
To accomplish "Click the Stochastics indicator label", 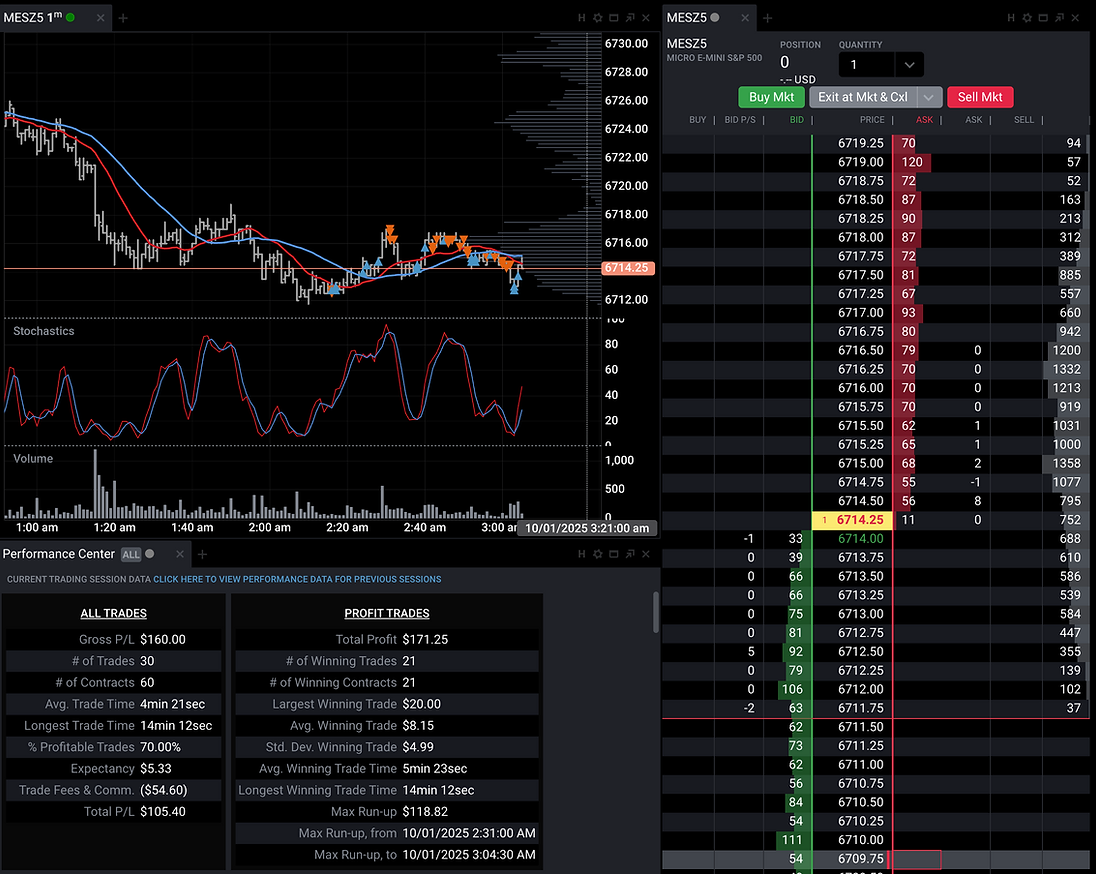I will [x=43, y=331].
